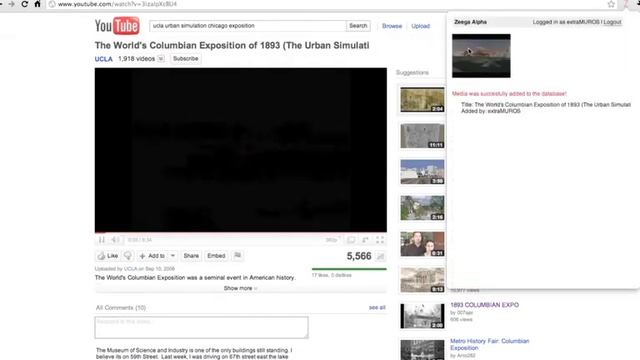Expand the 1,918 videos dropdown arrow
The image size is (640, 360).
161,59
